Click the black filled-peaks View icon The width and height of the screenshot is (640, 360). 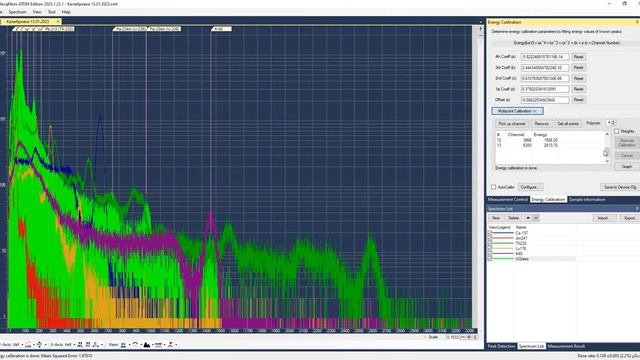pos(147,345)
